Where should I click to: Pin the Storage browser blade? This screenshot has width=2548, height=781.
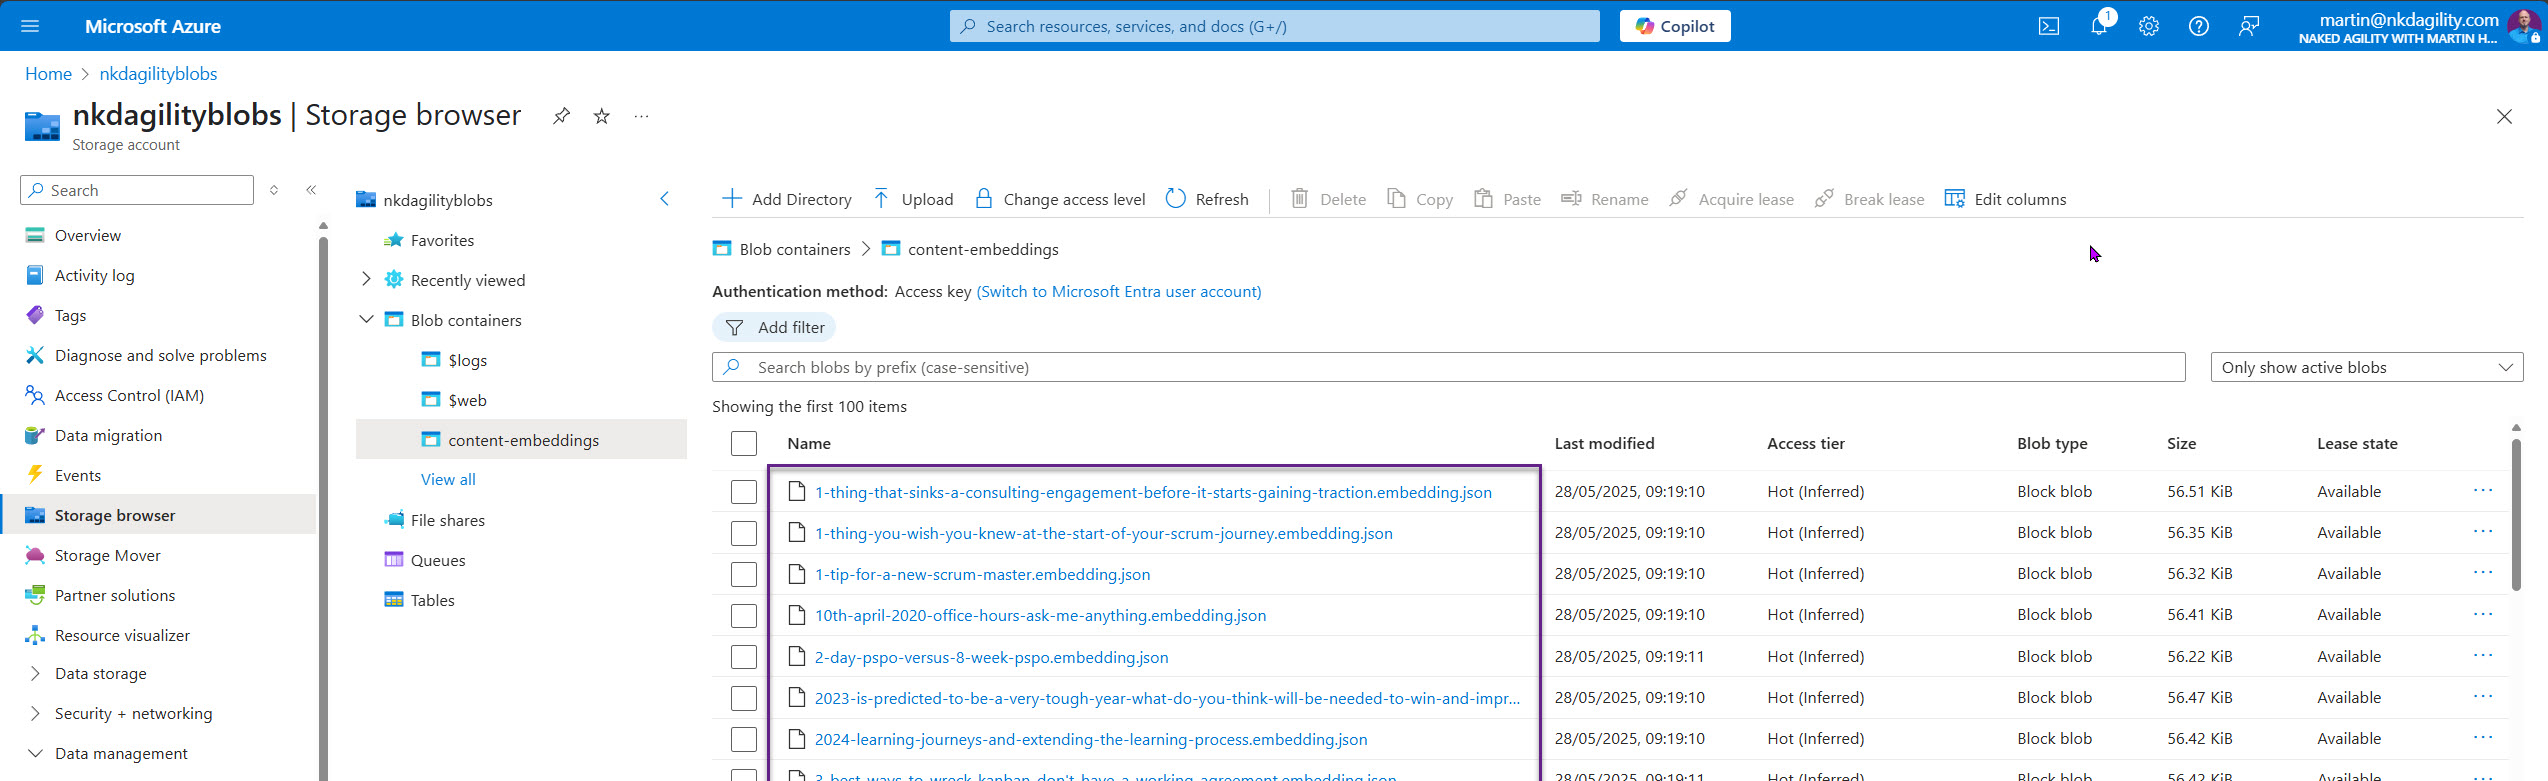[x=562, y=116]
